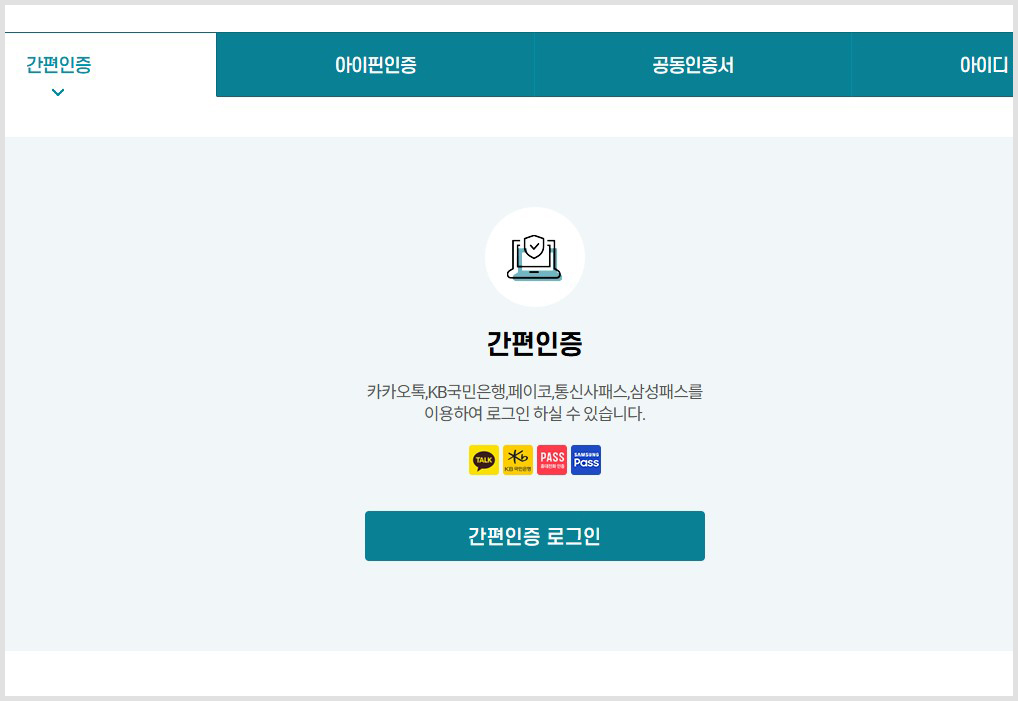Switch to the 아이핀인증 tab
Screen dimensions: 1018x701
[373, 64]
